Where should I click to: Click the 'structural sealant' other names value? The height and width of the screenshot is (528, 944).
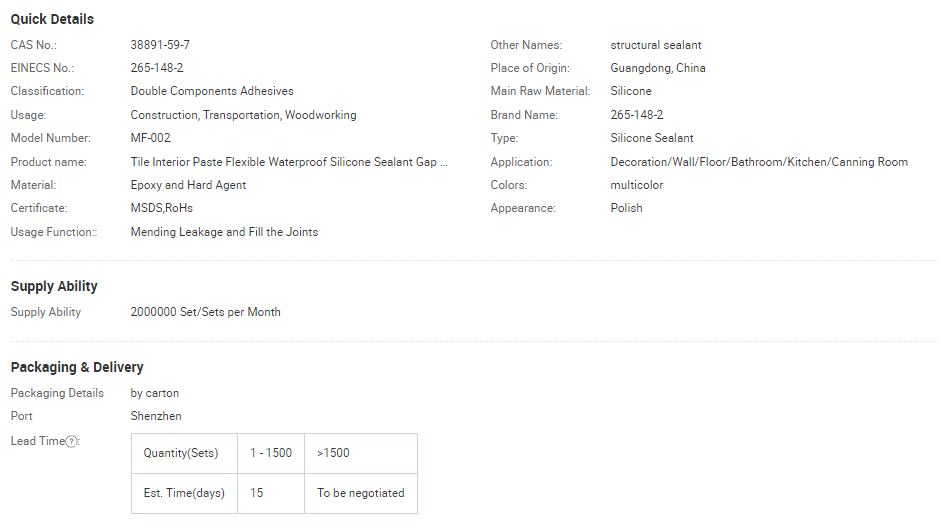[655, 45]
